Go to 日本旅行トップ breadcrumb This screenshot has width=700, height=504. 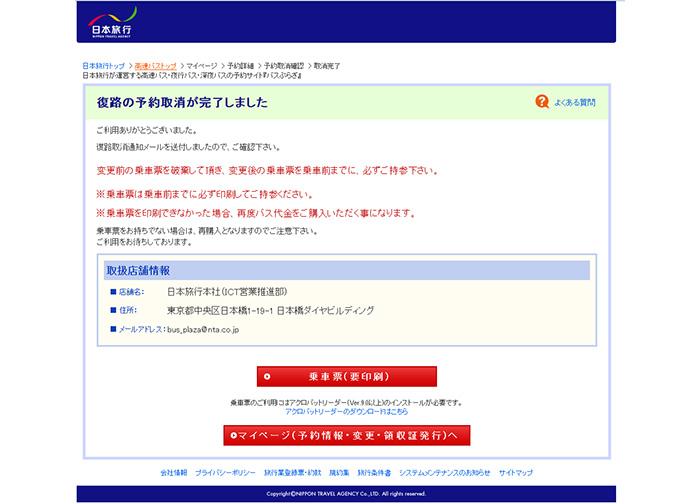click(x=103, y=66)
